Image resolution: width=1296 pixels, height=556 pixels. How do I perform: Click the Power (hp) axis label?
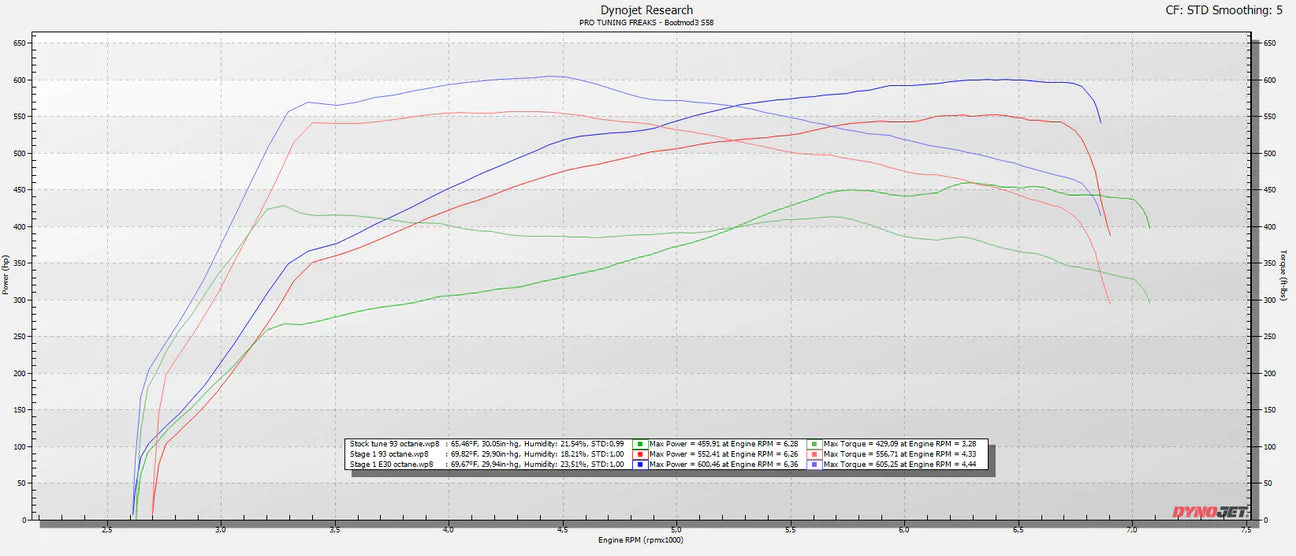coord(7,276)
